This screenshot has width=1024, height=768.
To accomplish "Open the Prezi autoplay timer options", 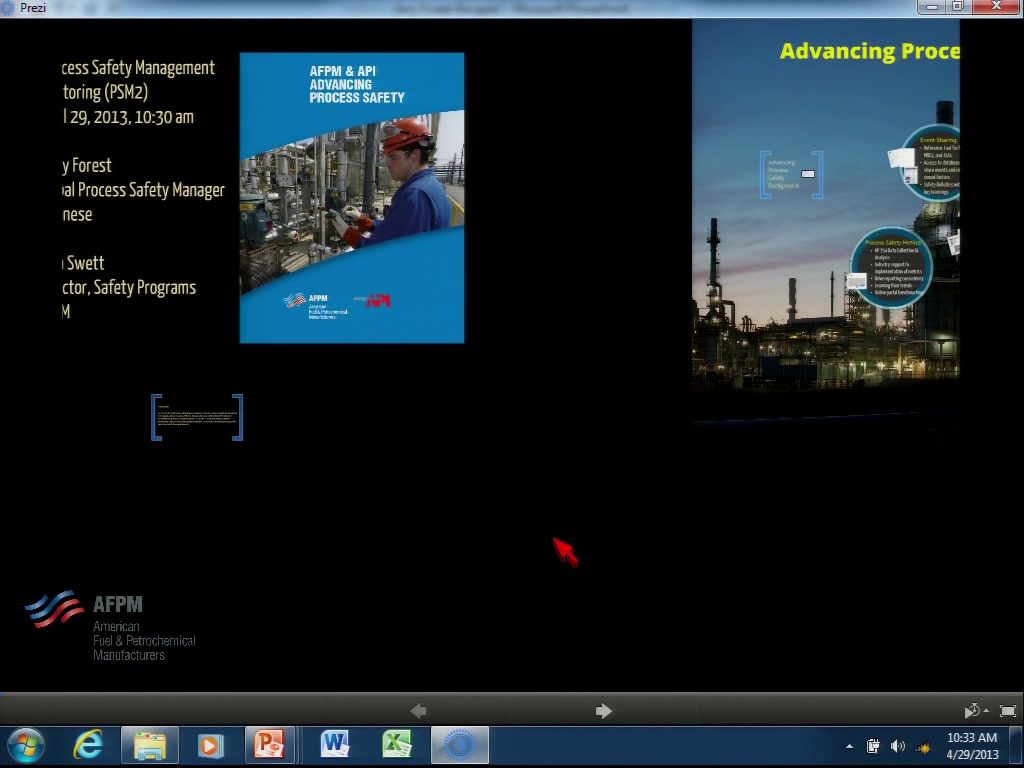I will pos(976,711).
